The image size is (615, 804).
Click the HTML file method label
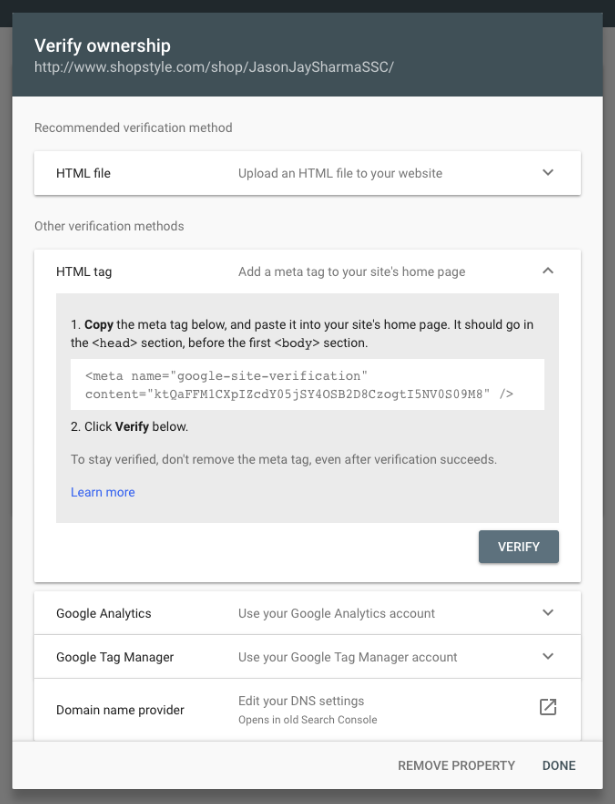(x=84, y=173)
